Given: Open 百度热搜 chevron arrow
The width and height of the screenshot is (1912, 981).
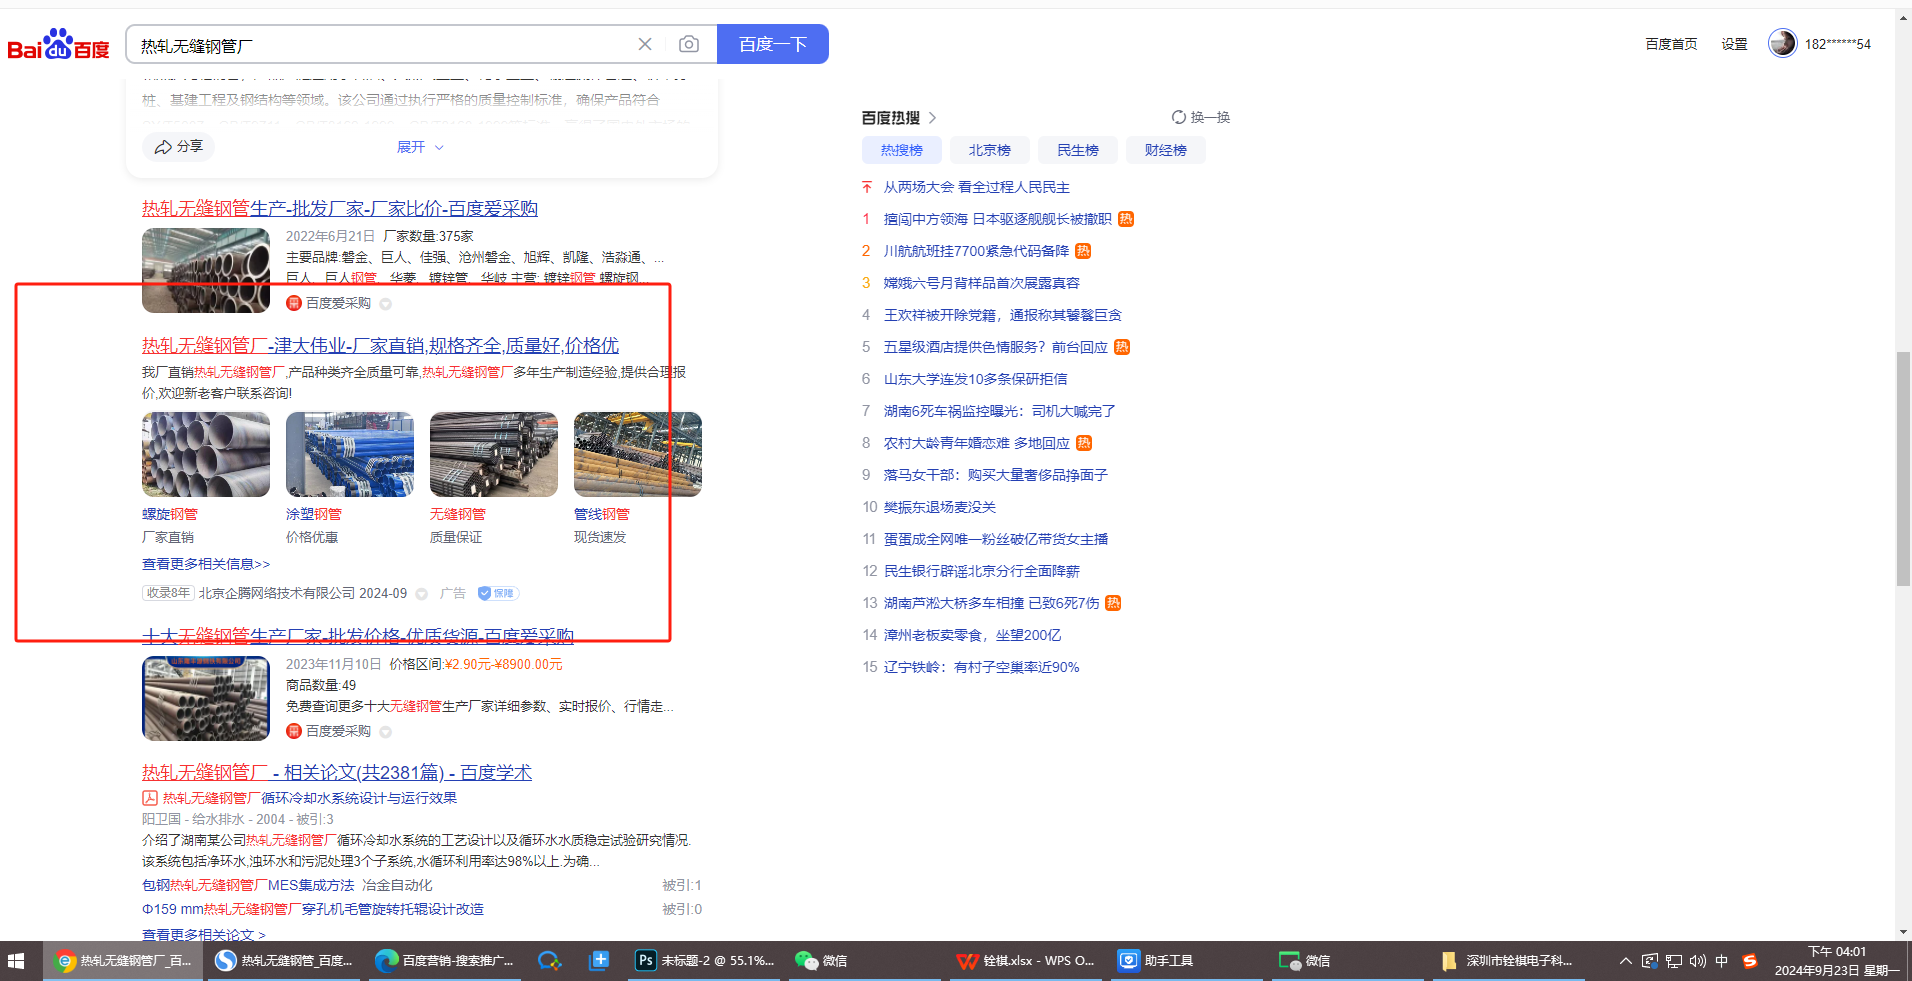Looking at the screenshot, I should coord(932,118).
